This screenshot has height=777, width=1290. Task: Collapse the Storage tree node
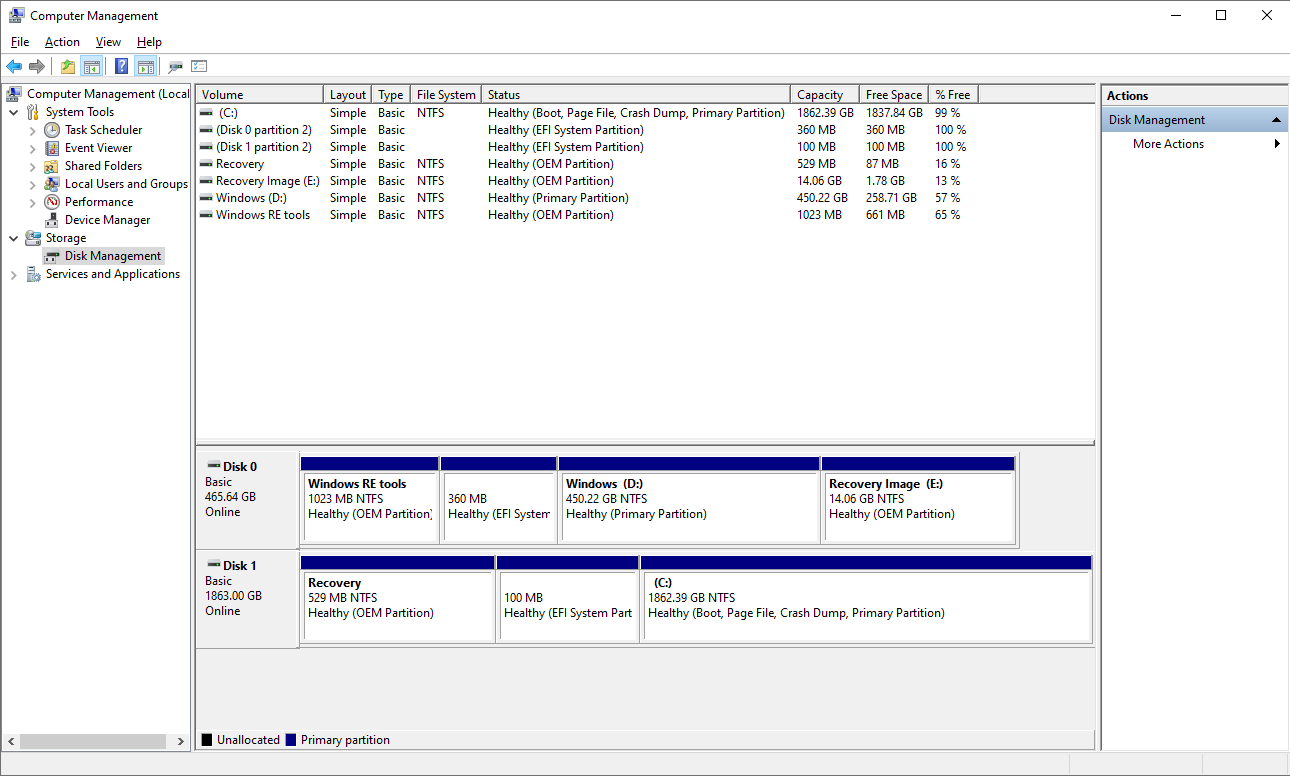(x=14, y=238)
